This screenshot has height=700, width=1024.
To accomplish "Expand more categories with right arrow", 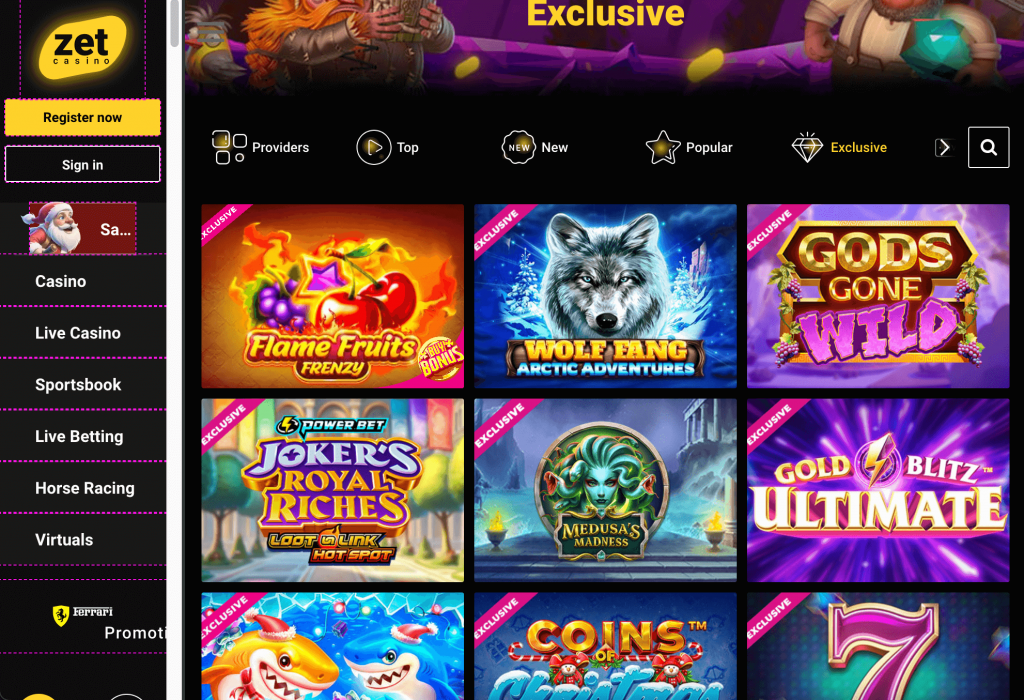I will click(x=944, y=148).
